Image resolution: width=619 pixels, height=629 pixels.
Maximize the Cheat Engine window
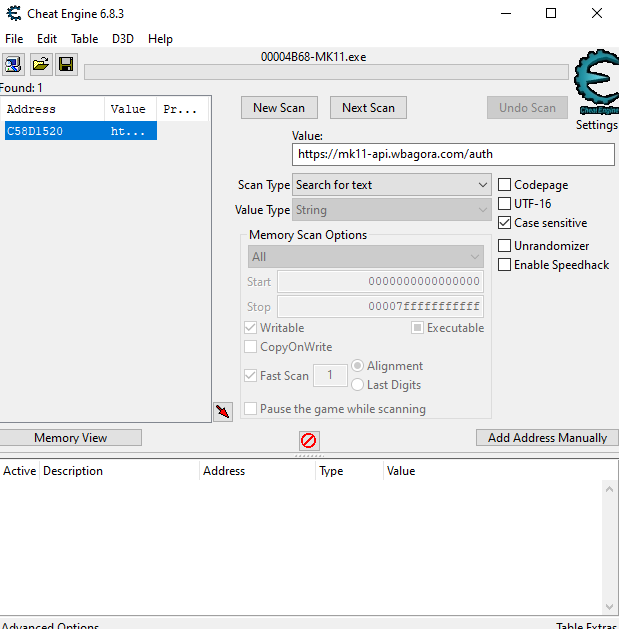551,14
